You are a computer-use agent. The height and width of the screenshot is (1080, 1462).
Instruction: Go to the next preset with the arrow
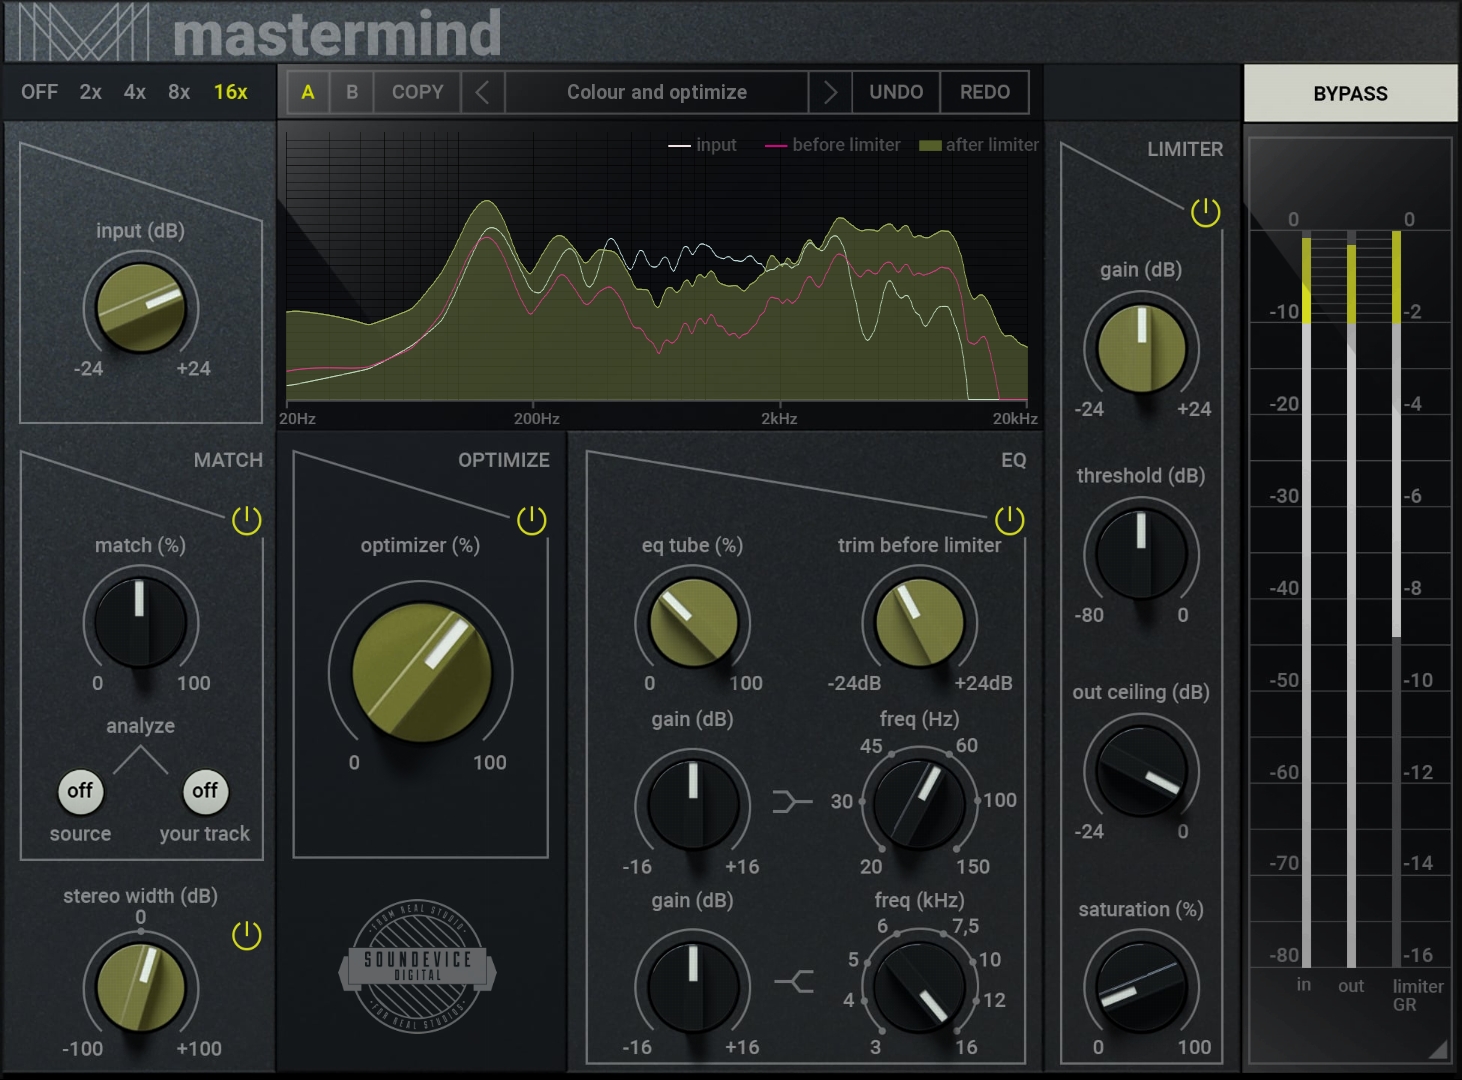(830, 92)
